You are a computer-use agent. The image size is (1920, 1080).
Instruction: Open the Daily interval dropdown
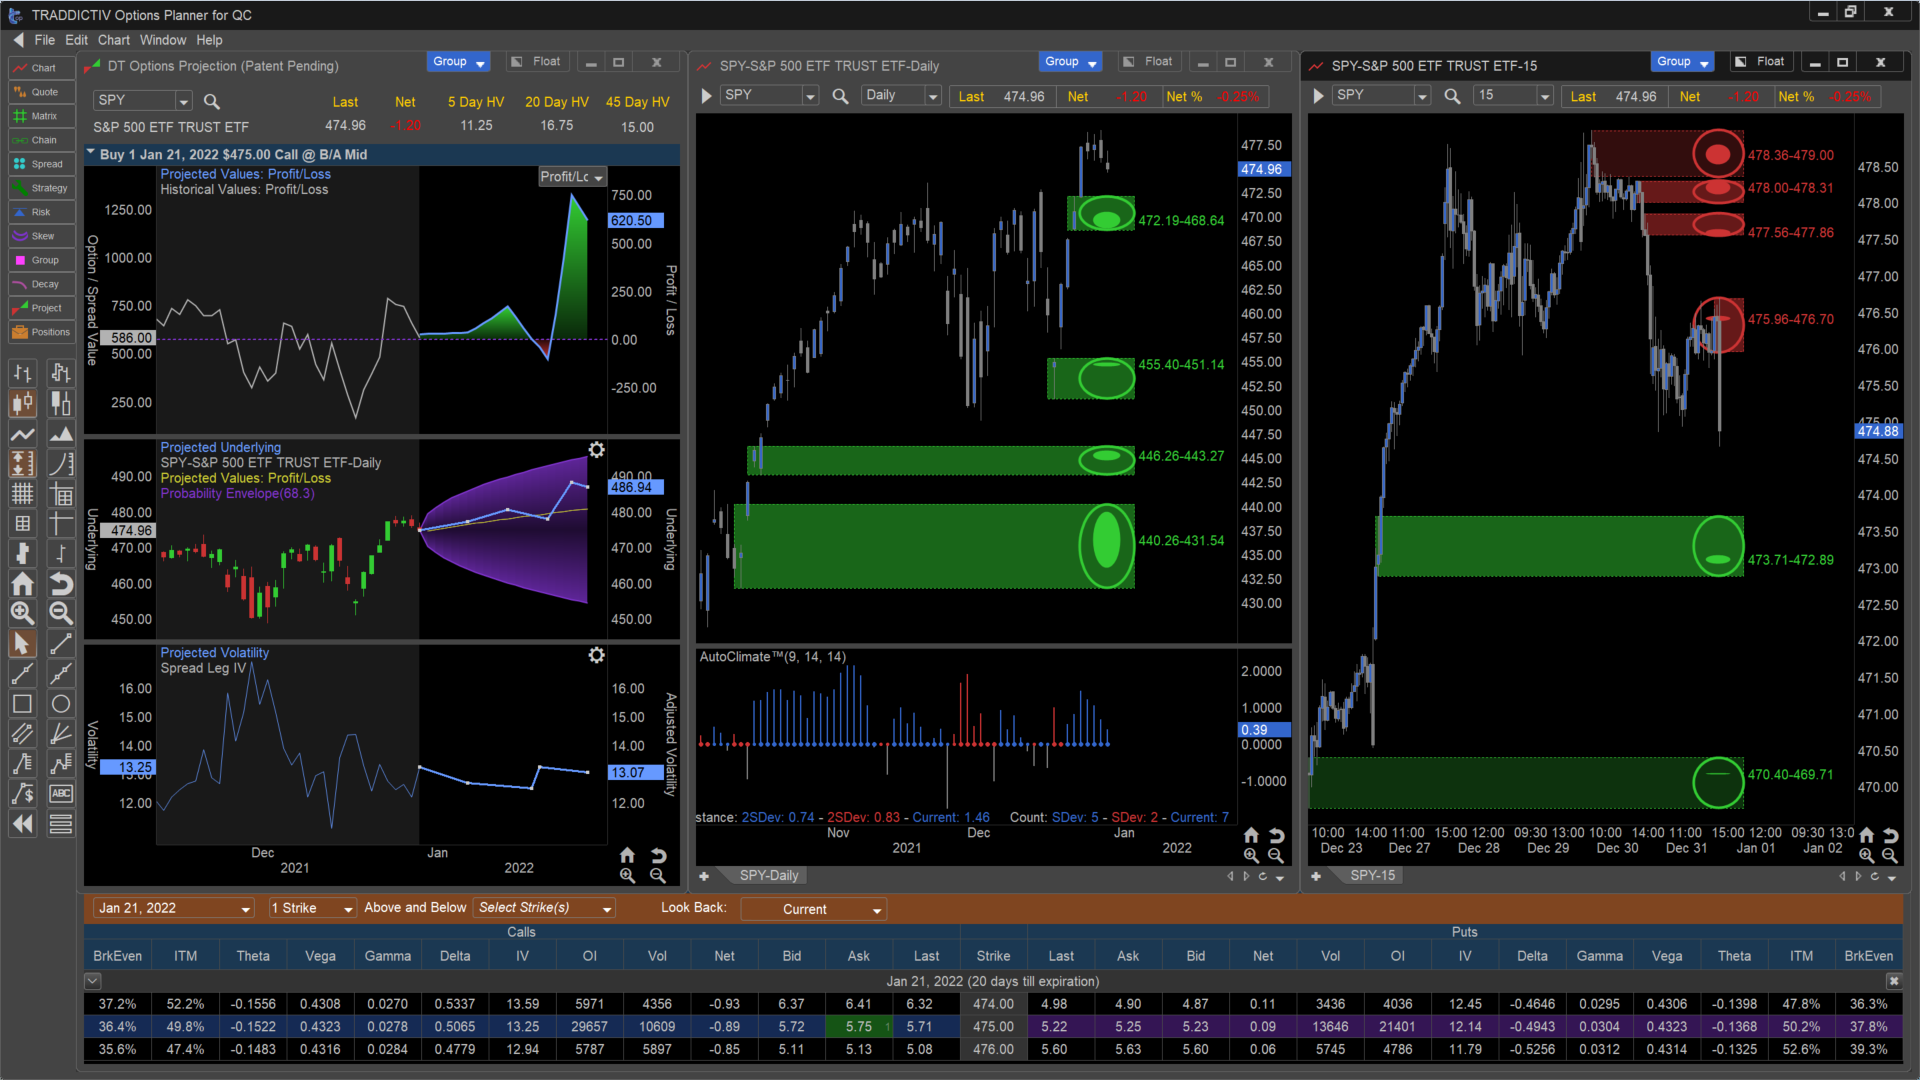(901, 96)
